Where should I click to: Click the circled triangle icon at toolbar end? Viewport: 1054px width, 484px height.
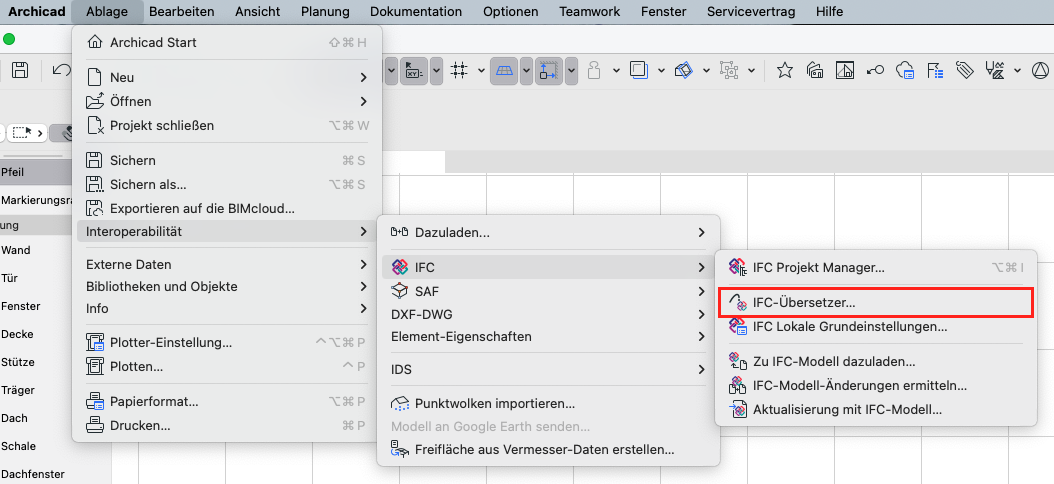point(1040,70)
